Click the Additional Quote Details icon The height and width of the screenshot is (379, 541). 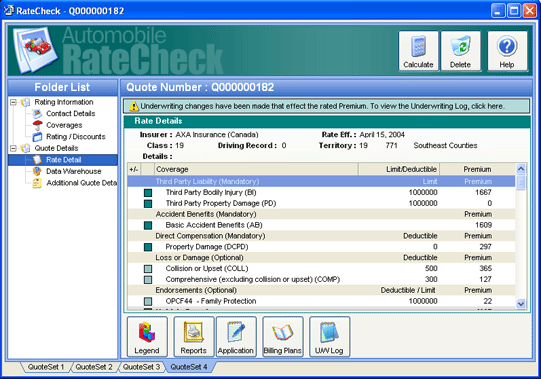(x=37, y=183)
